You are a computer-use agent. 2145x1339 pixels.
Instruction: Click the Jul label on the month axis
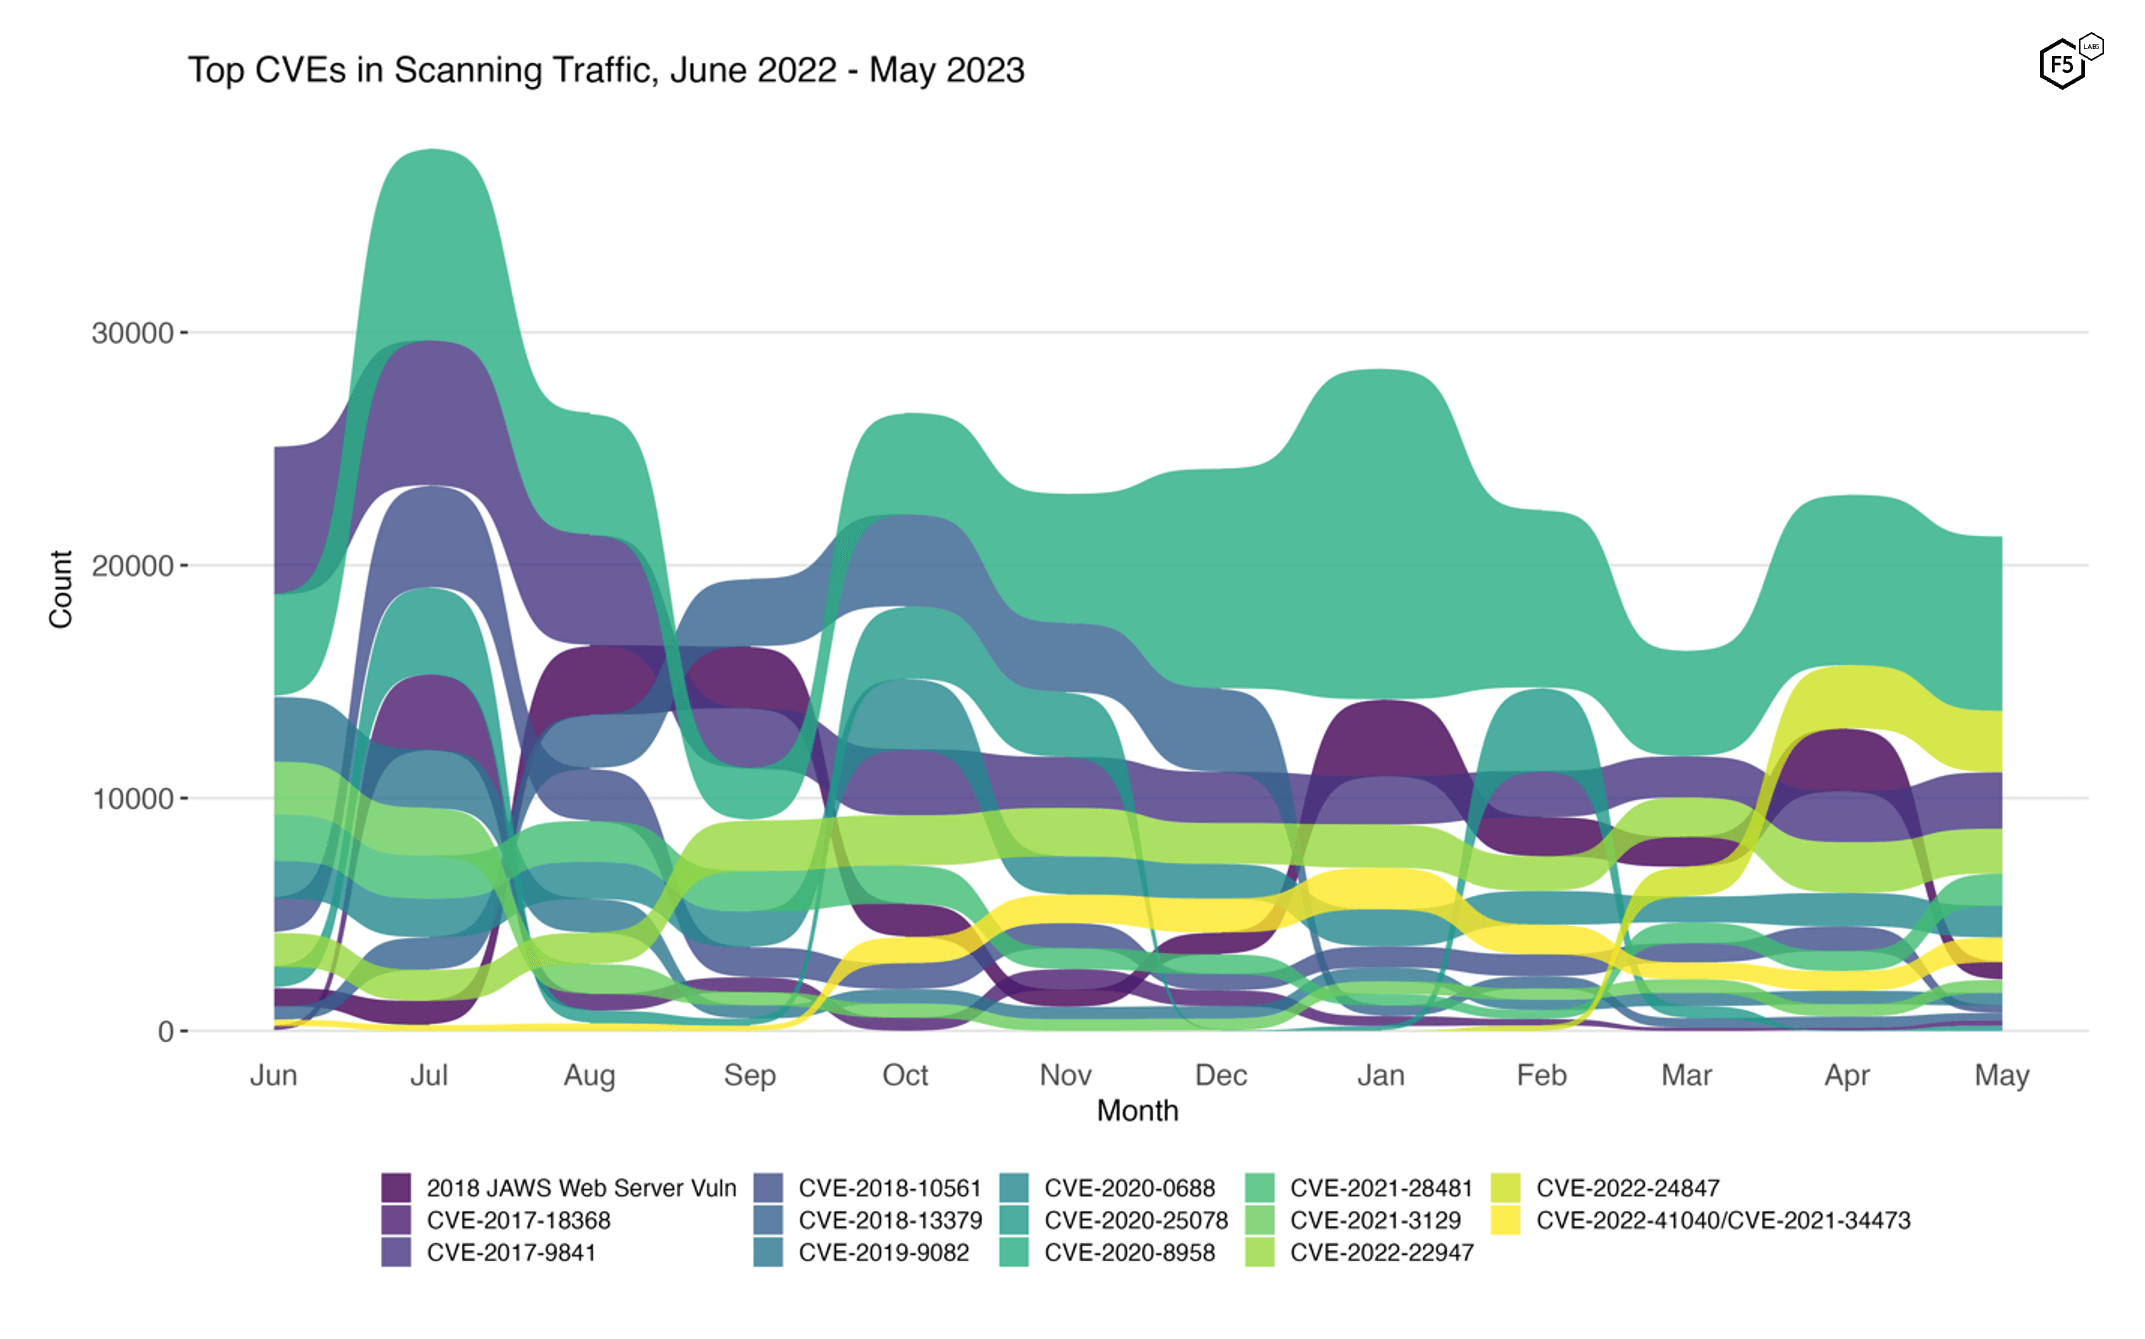pos(429,1075)
